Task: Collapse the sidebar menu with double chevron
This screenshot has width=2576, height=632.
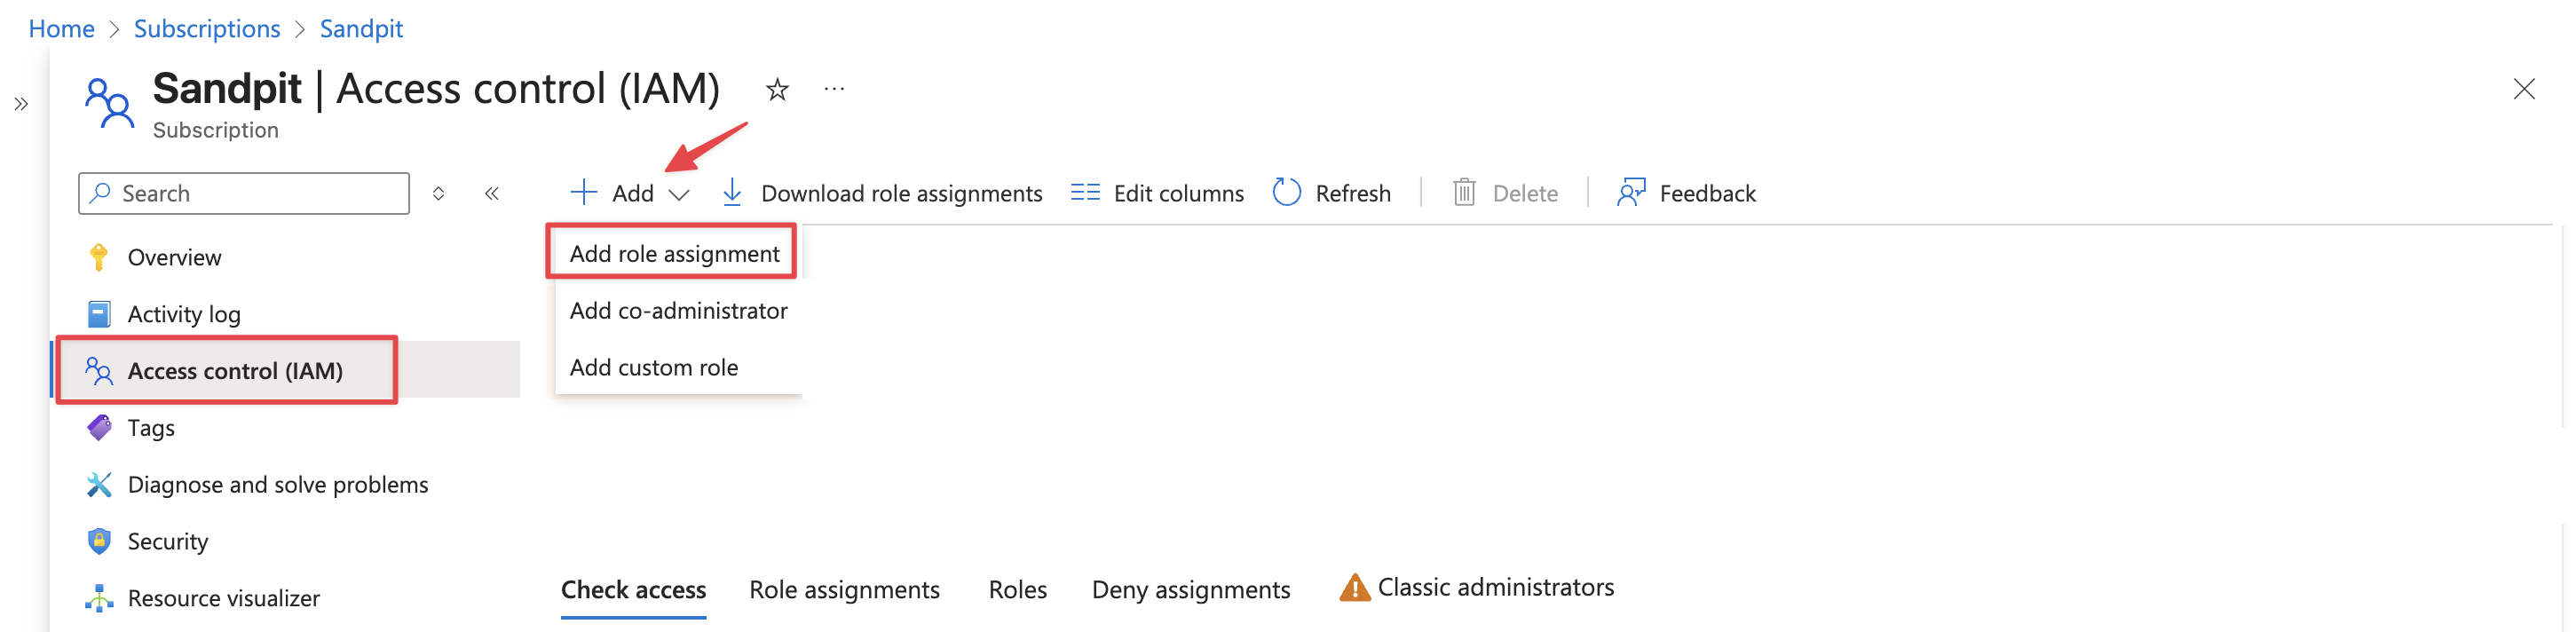Action: [491, 193]
